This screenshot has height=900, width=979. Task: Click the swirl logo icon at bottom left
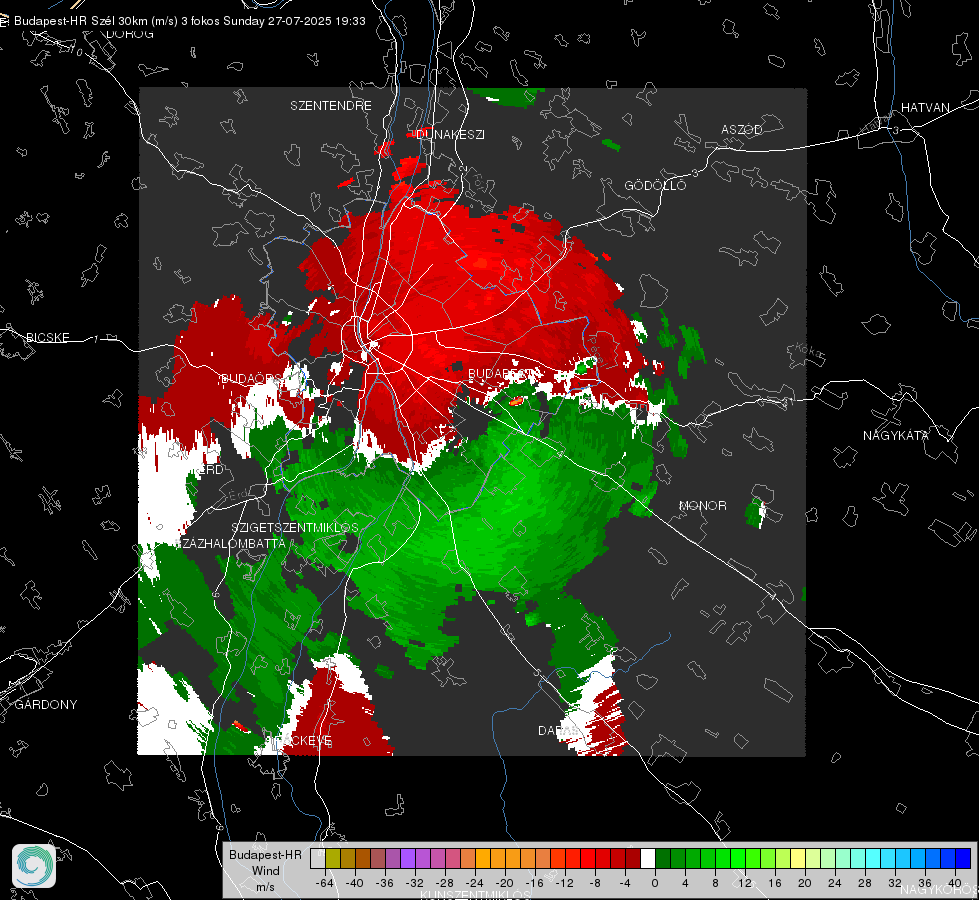click(x=34, y=866)
